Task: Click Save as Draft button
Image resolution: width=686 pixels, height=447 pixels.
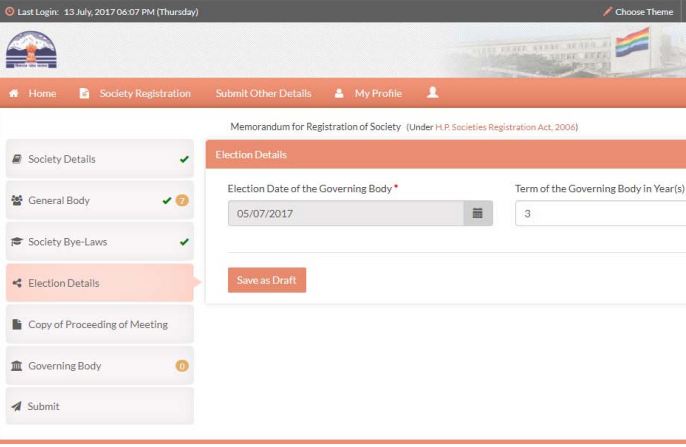Action: tap(267, 280)
